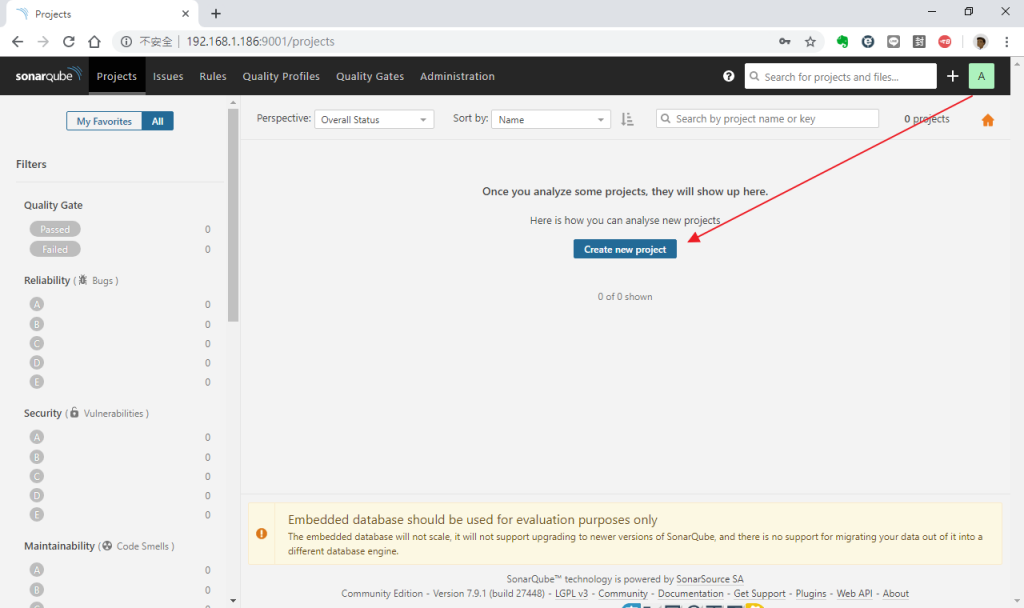Open the Administration menu

pyautogui.click(x=457, y=76)
